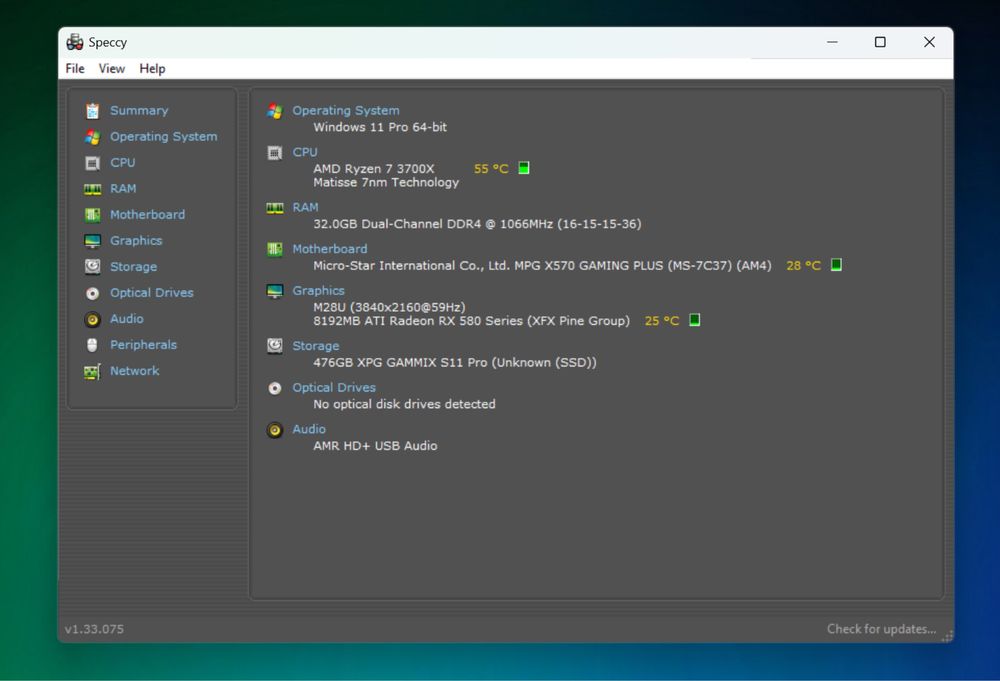Click the 28 °C motherboard temperature value
This screenshot has height=681, width=1000.
[804, 265]
